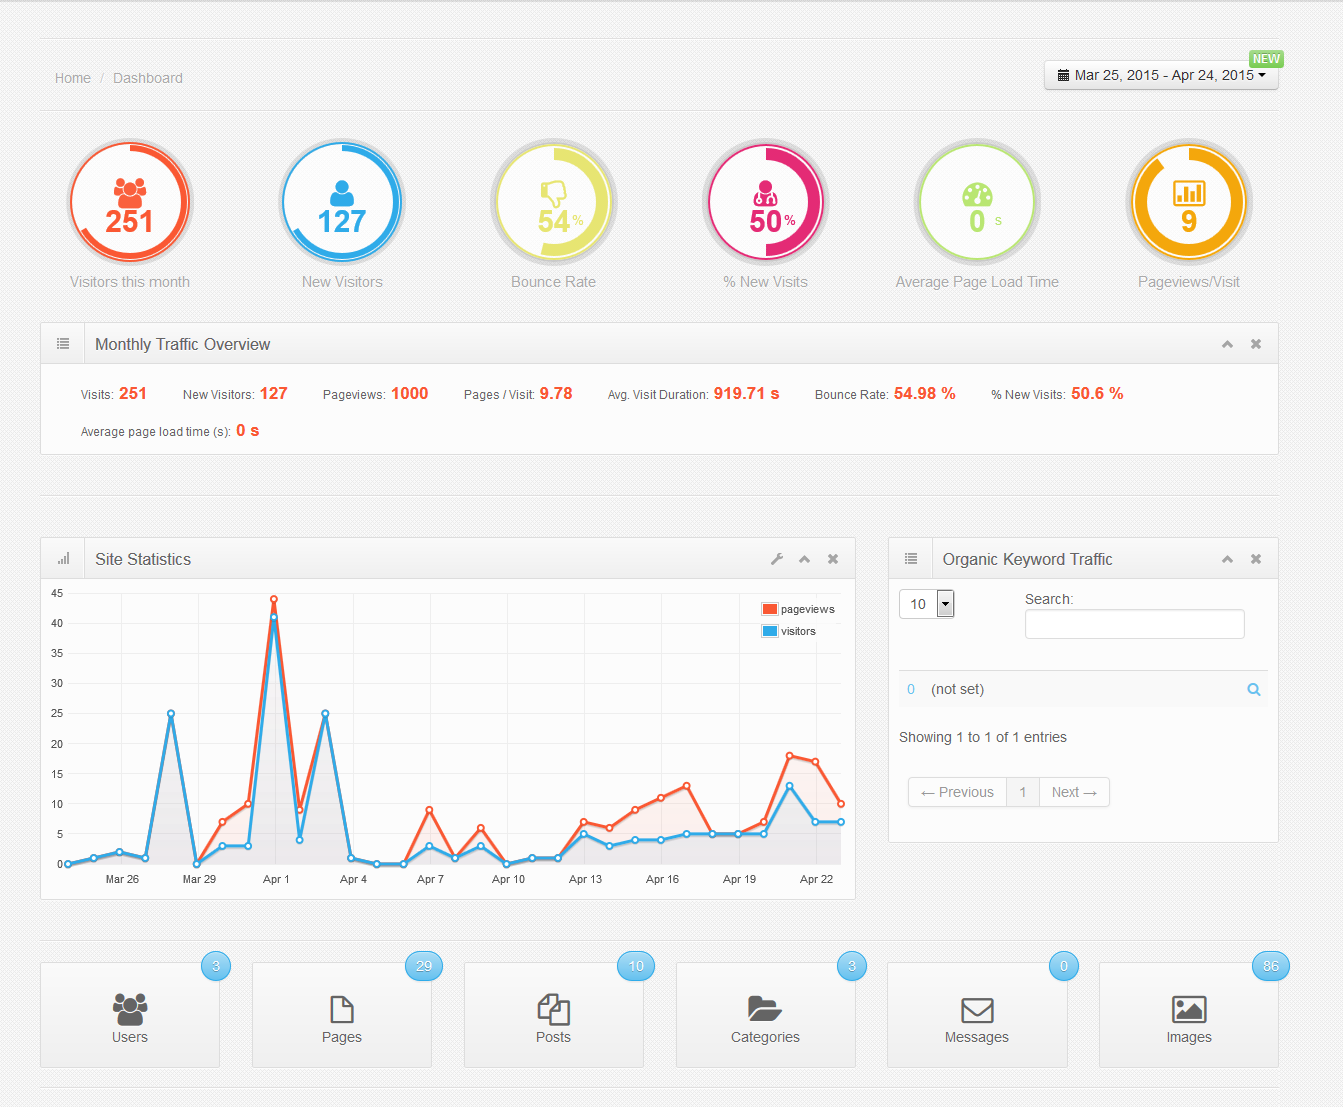Collapse the Organic Keyword Traffic panel

coord(1227,559)
